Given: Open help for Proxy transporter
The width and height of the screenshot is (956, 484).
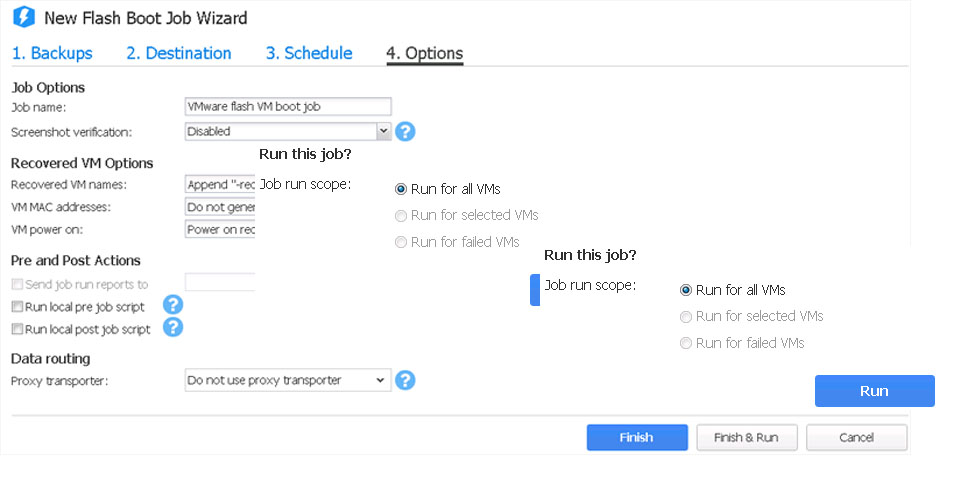Looking at the screenshot, I should (405, 380).
